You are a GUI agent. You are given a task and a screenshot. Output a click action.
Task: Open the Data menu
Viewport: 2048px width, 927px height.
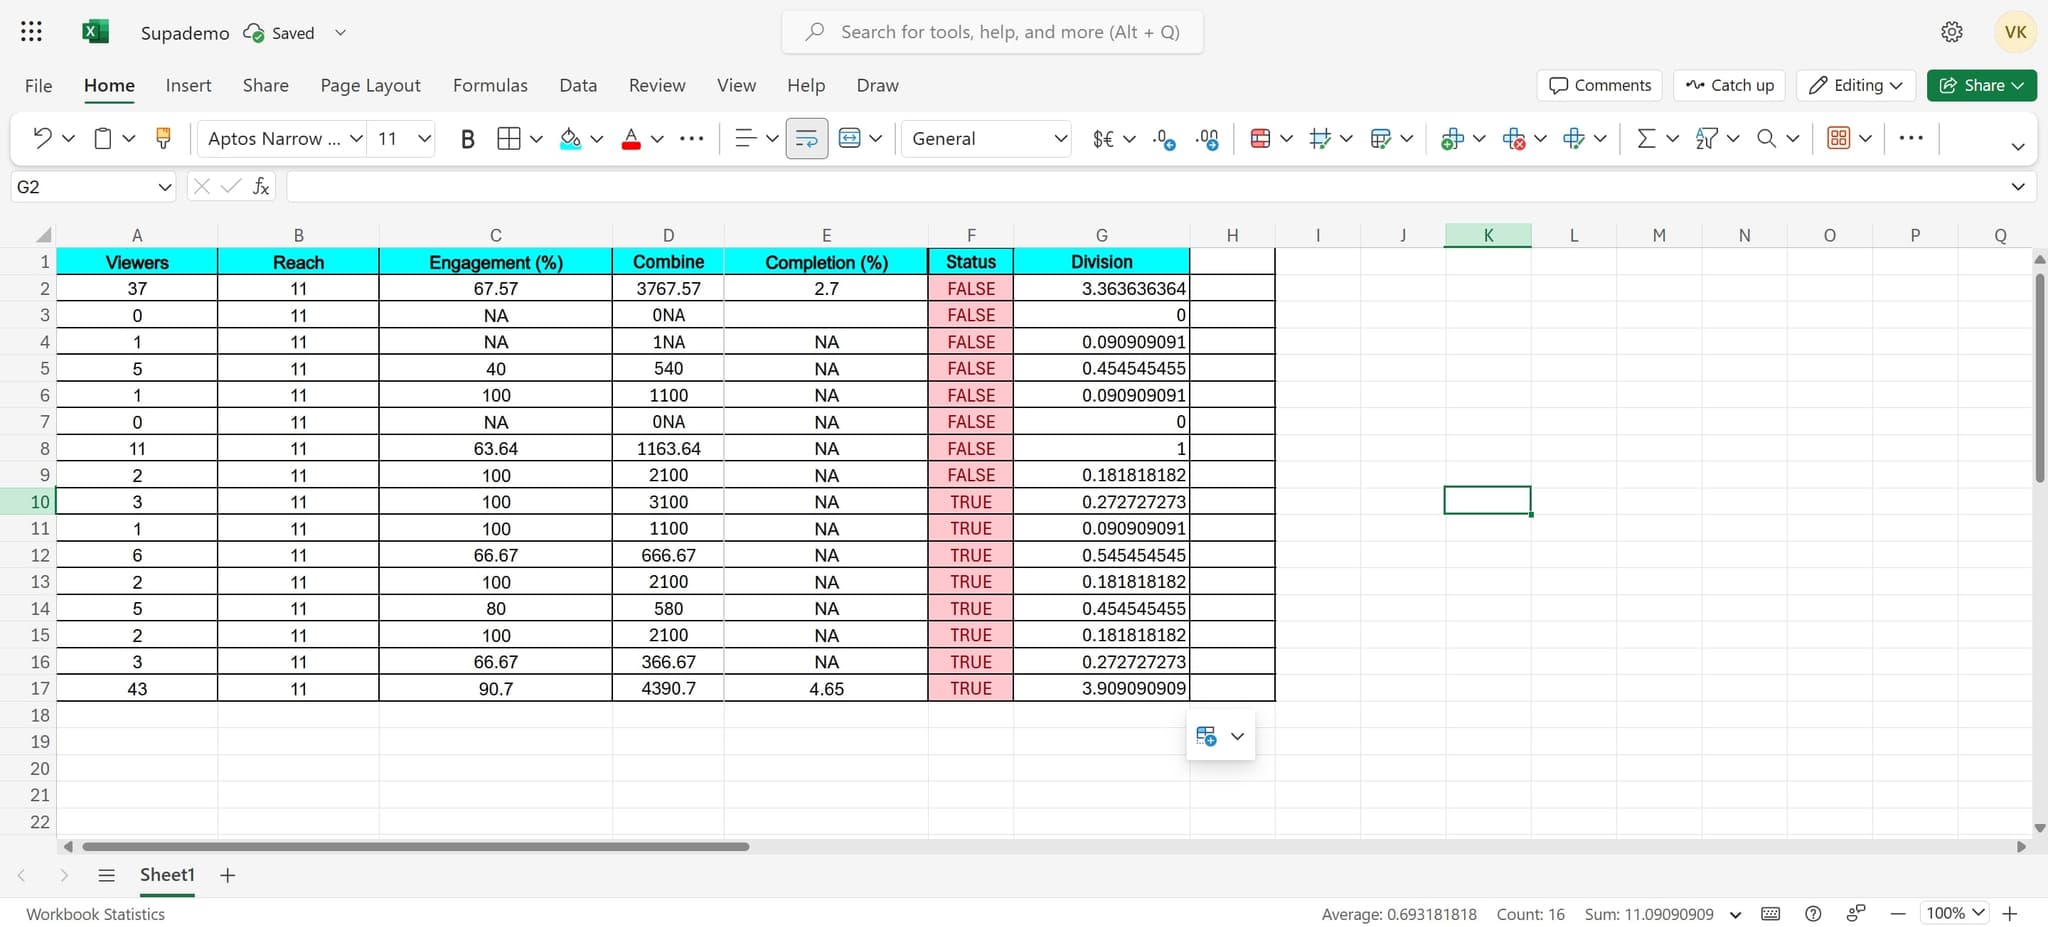click(577, 85)
